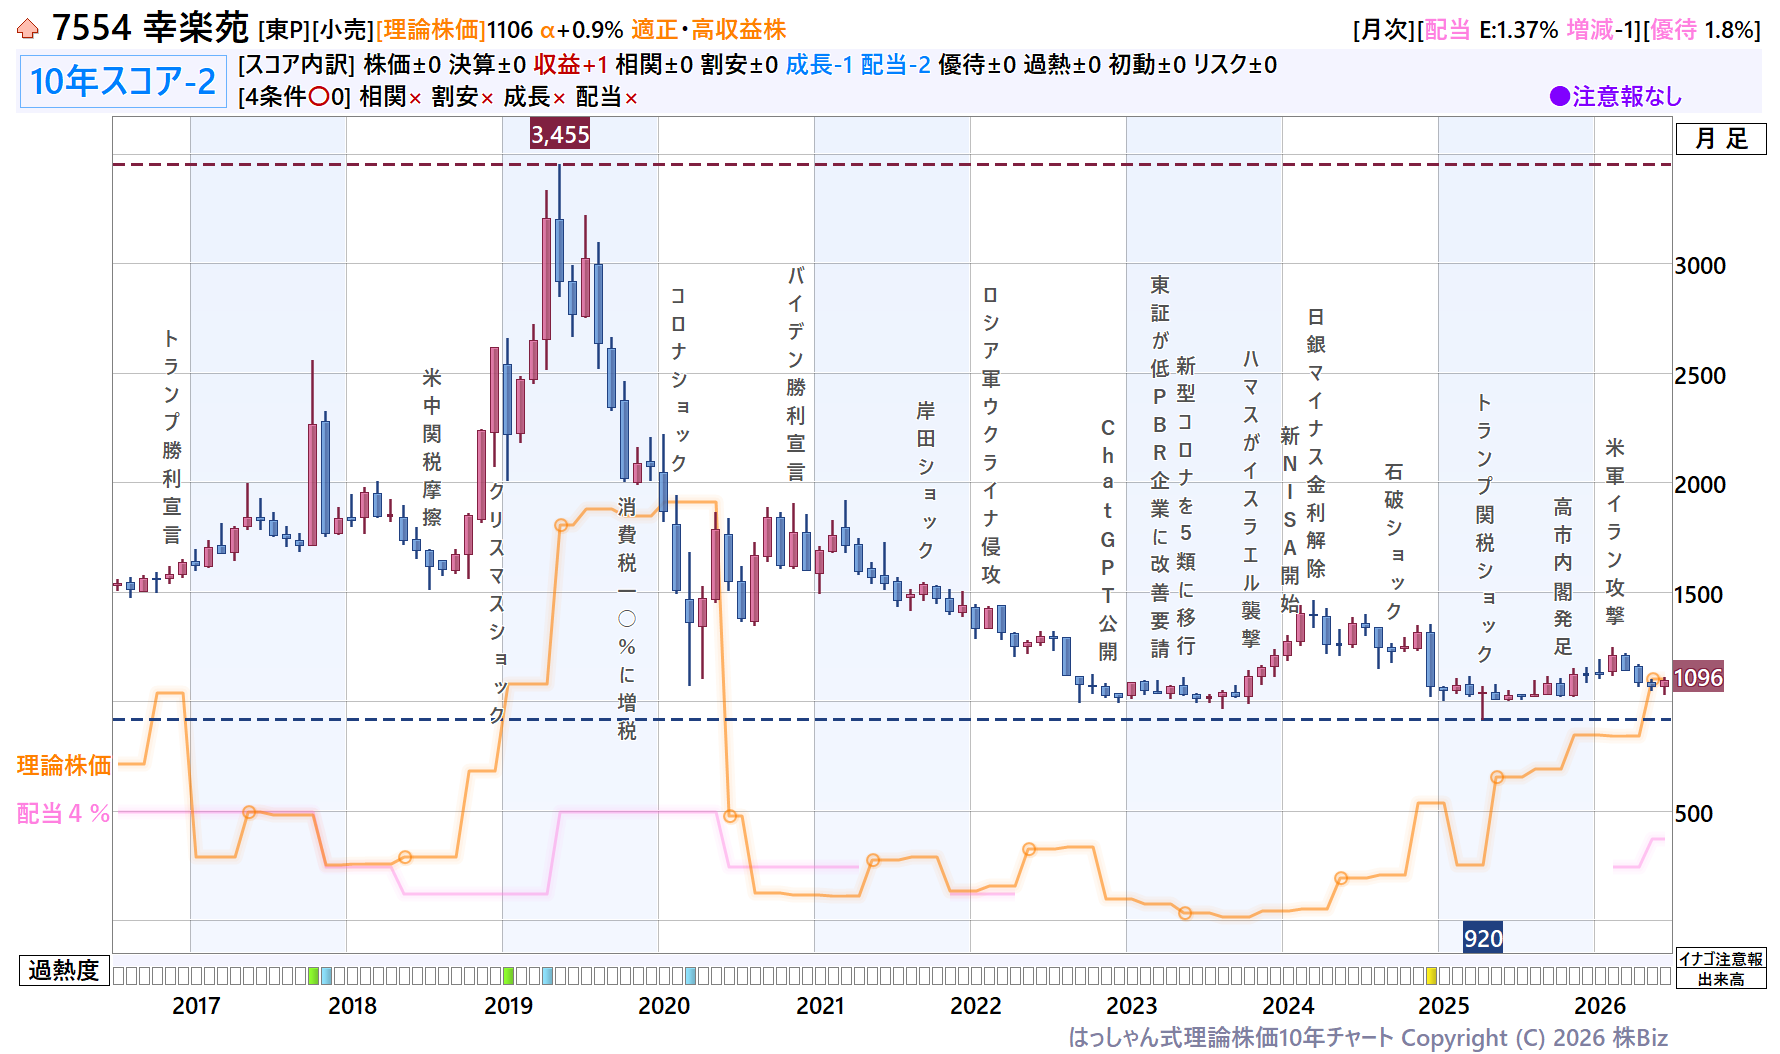Click the 500 price axis label
This screenshot has width=1780, height=1054.
pyautogui.click(x=1694, y=814)
